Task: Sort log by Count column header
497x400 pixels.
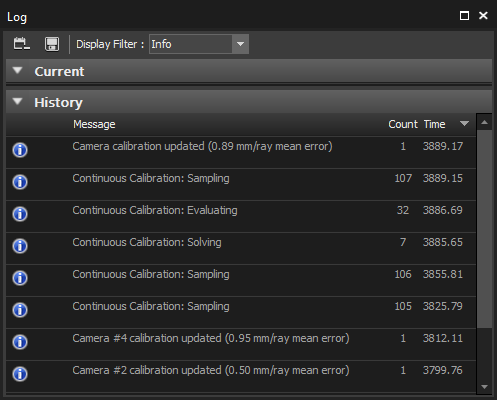Action: click(403, 124)
